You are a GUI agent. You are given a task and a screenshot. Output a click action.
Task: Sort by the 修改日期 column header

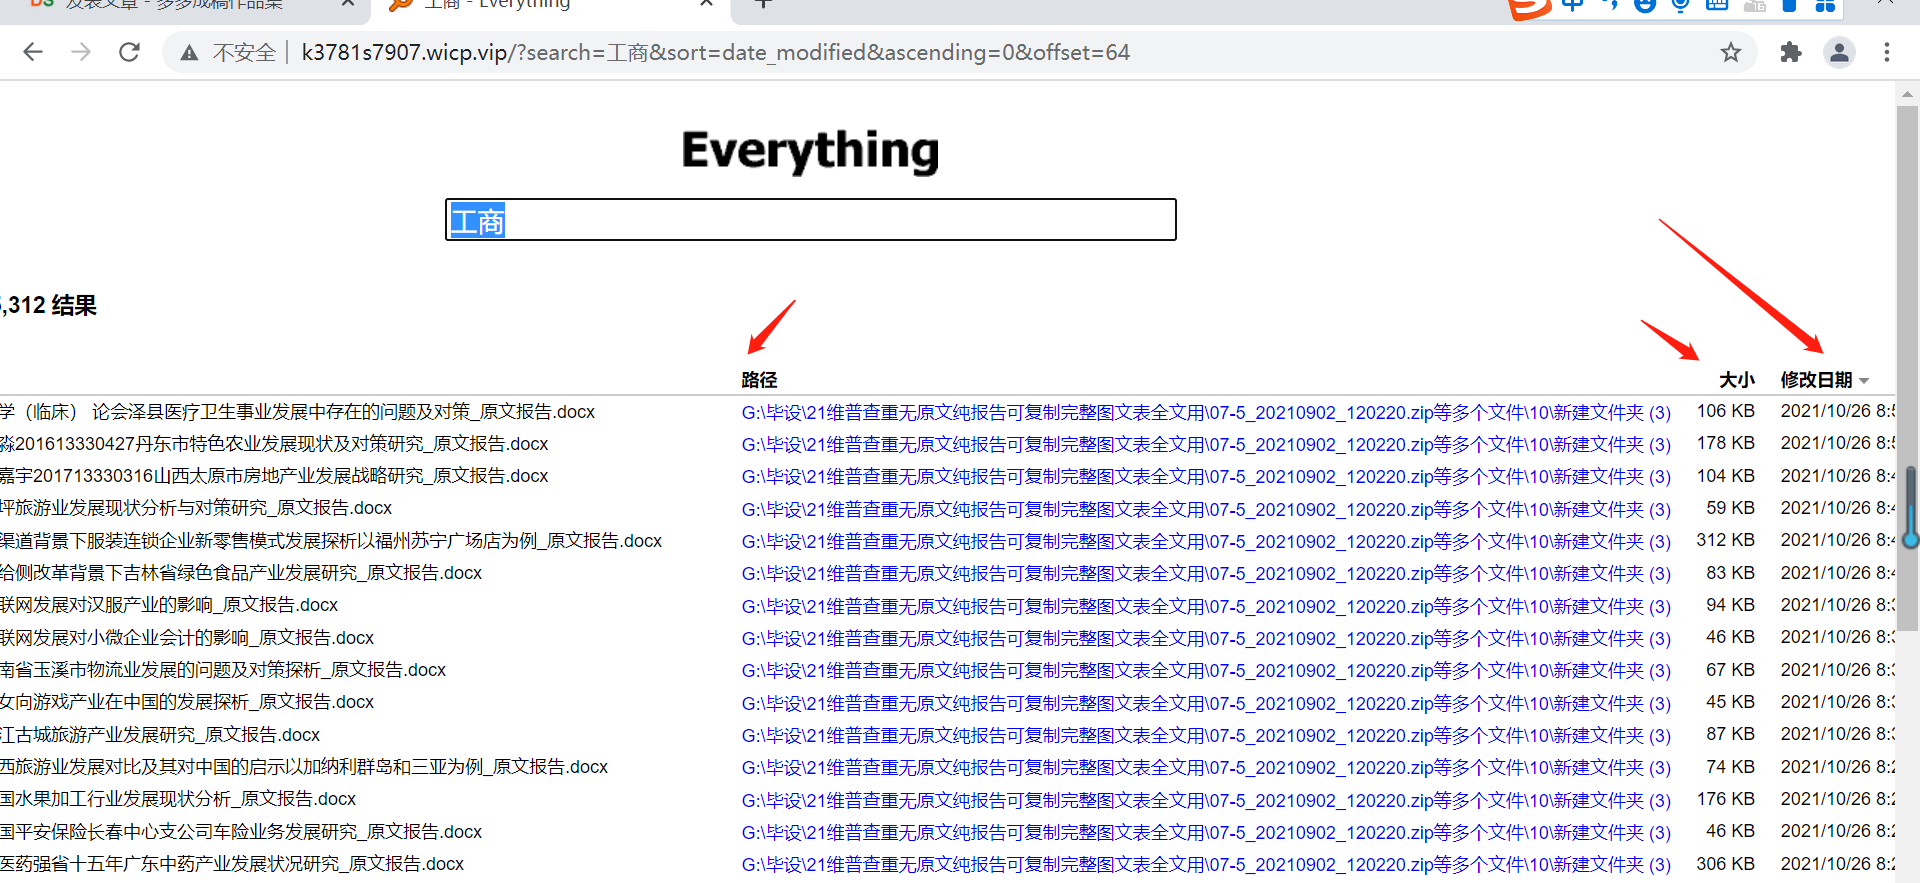click(x=1817, y=380)
